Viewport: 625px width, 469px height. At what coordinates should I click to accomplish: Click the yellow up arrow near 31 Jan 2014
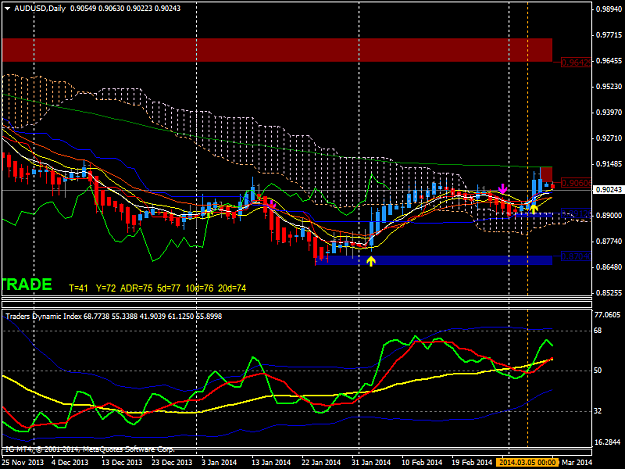(x=371, y=261)
